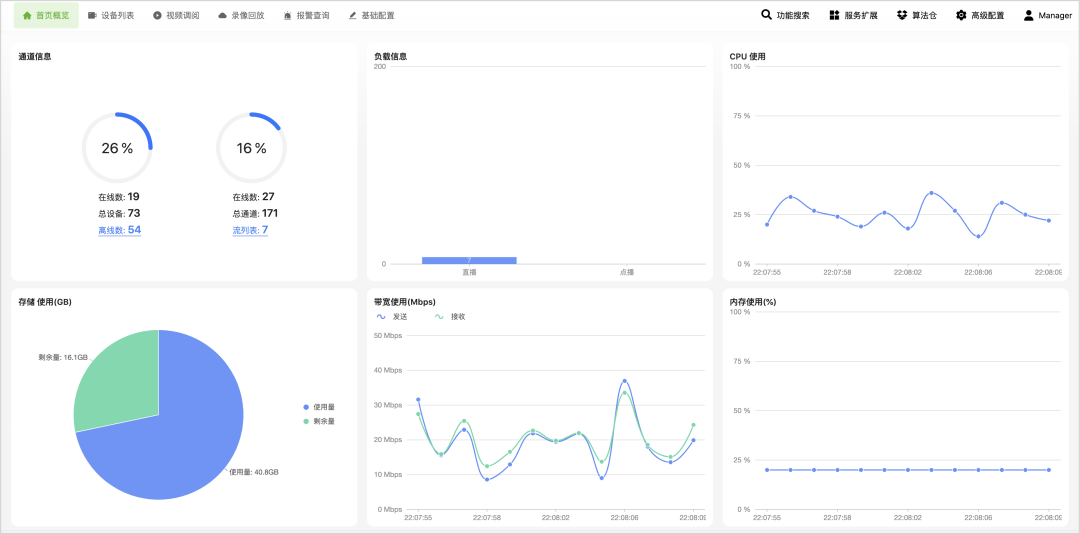Open 服务扩展 label in top bar
Image resolution: width=1080 pixels, height=534 pixels.
tap(861, 15)
